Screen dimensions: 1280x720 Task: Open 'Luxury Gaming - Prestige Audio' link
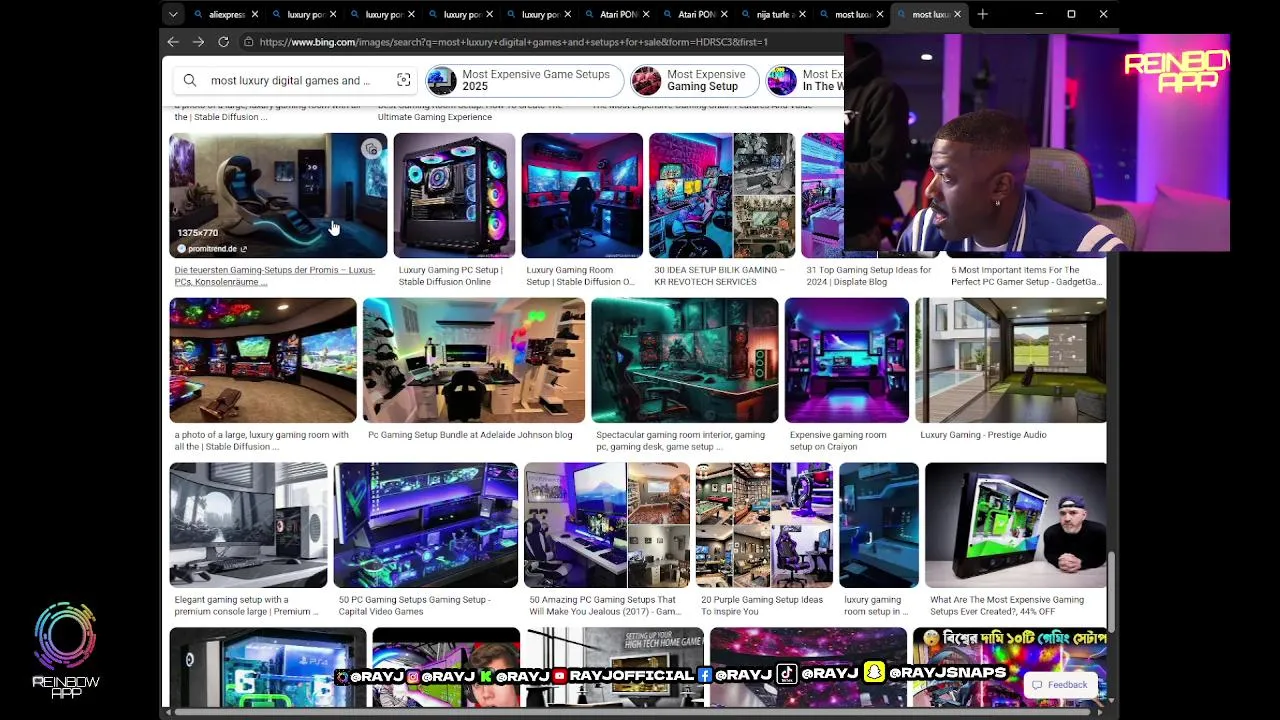pyautogui.click(x=983, y=435)
